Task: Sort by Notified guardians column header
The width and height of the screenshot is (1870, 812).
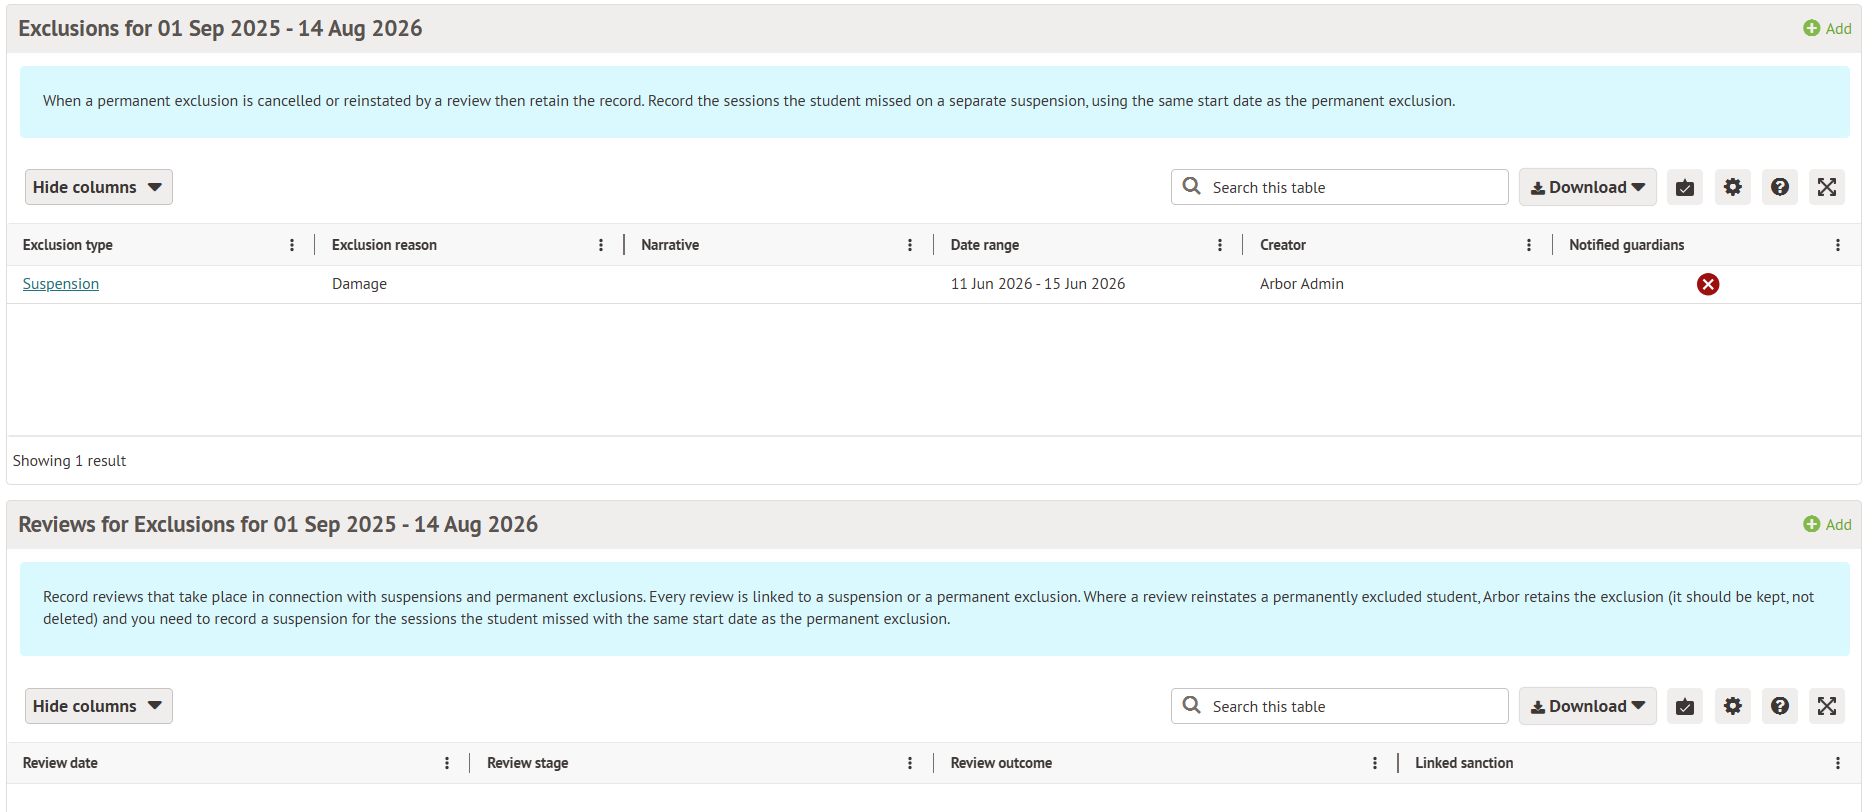Action: click(x=1626, y=245)
